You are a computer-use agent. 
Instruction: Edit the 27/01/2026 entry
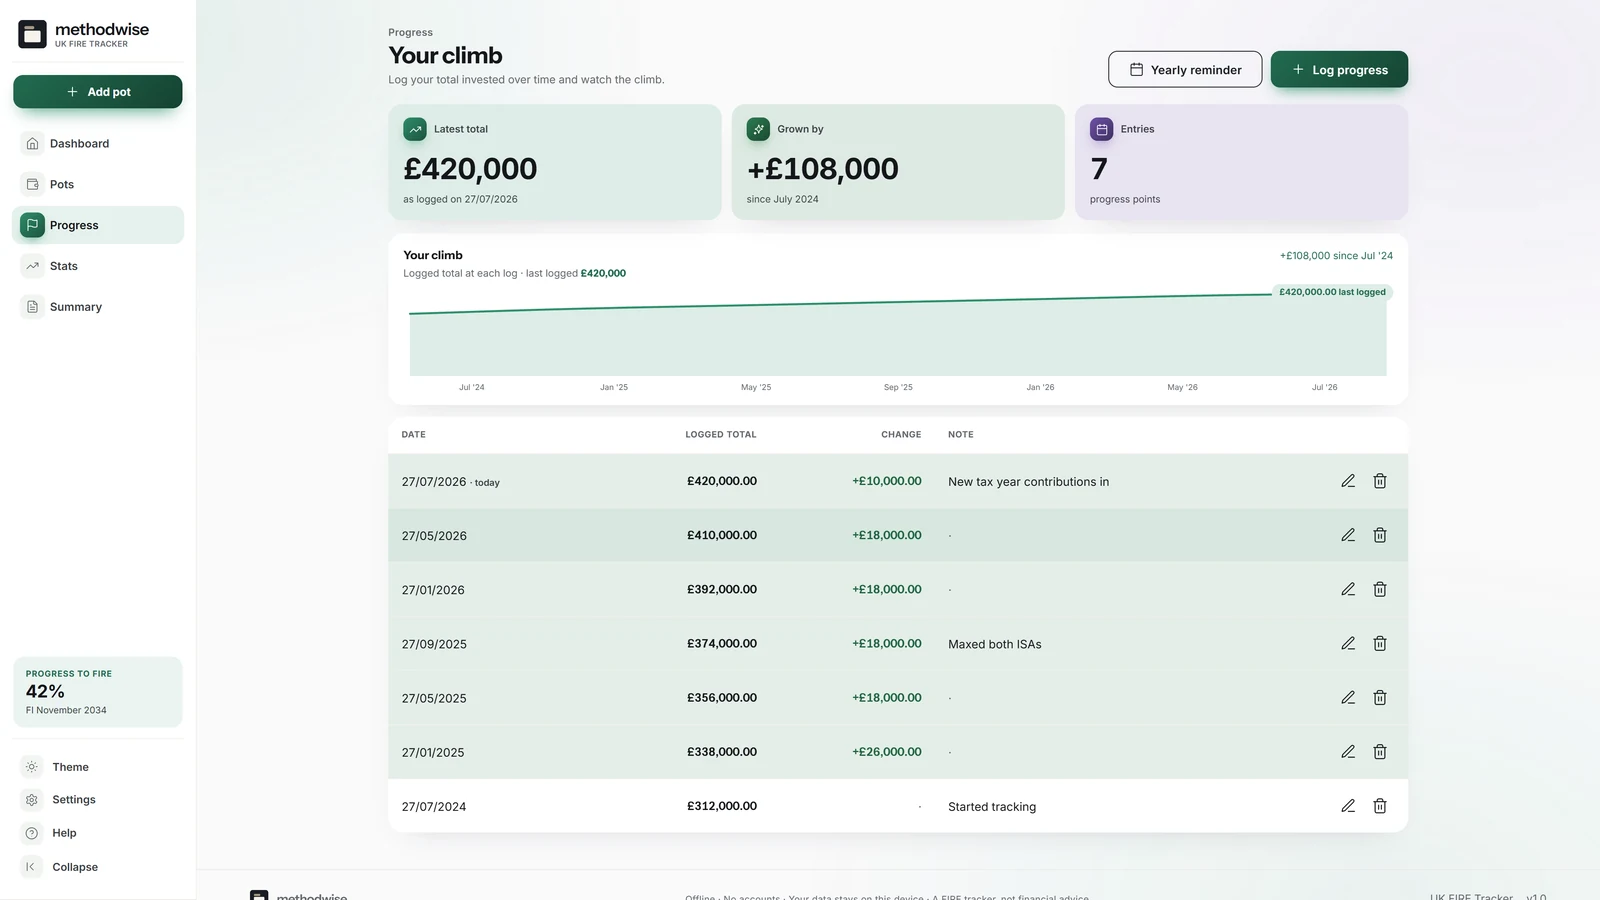coord(1348,589)
